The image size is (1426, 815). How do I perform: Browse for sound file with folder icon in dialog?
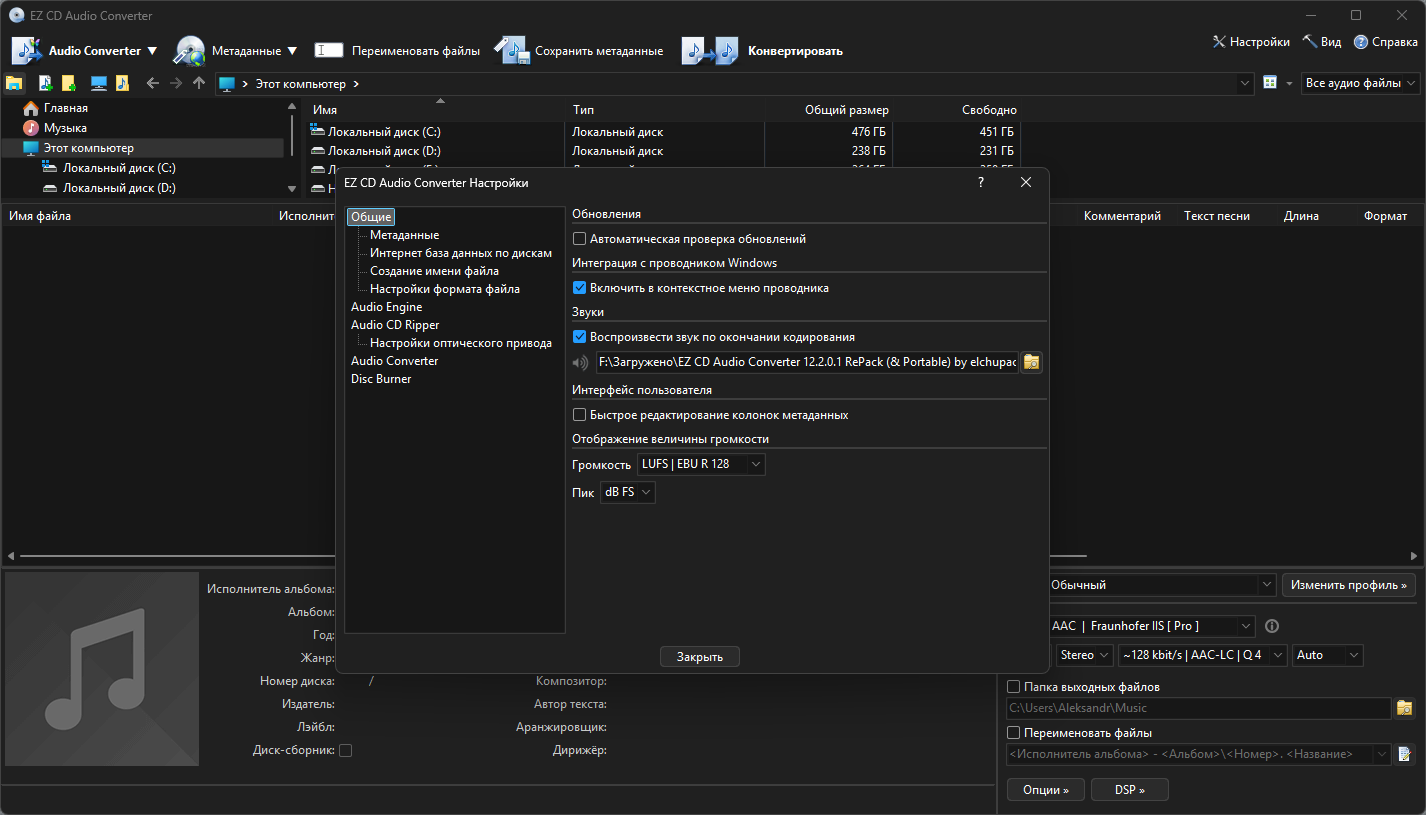click(x=1031, y=362)
